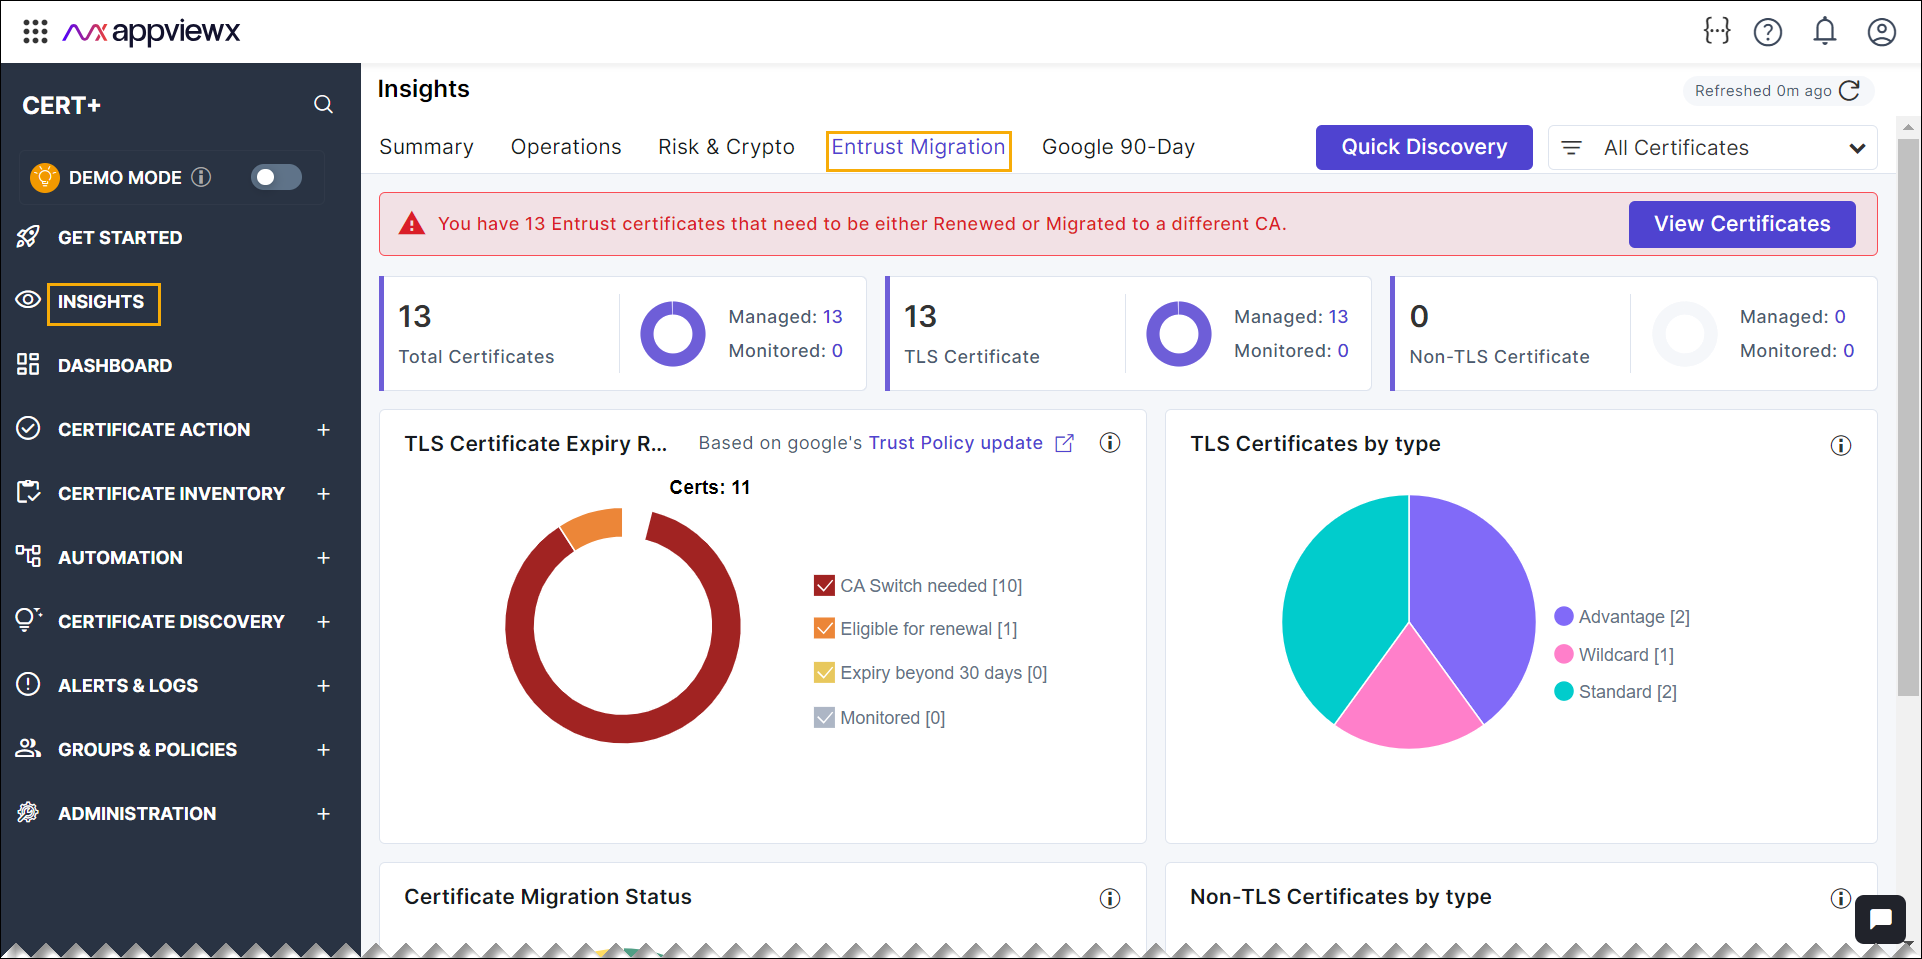Screen dimensions: 1922x959
Task: Select INSIGHTS in the sidebar
Action: click(101, 302)
